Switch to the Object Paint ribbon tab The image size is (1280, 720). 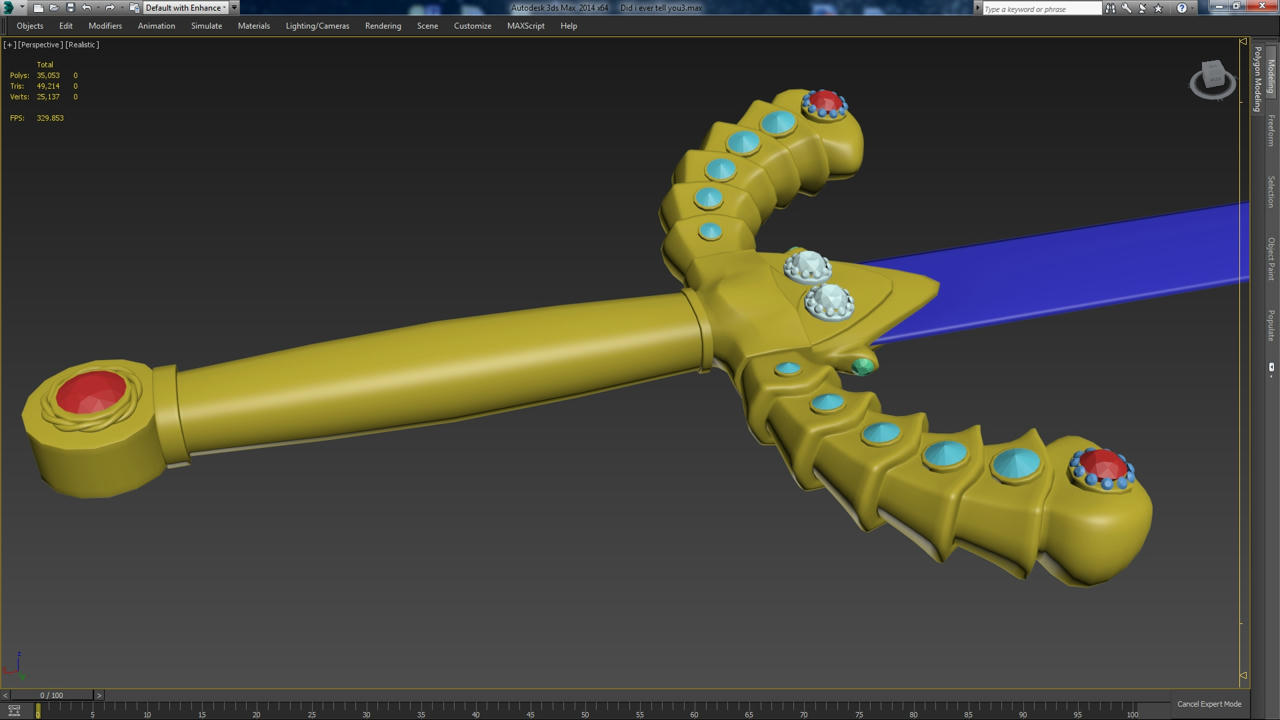(1271, 258)
